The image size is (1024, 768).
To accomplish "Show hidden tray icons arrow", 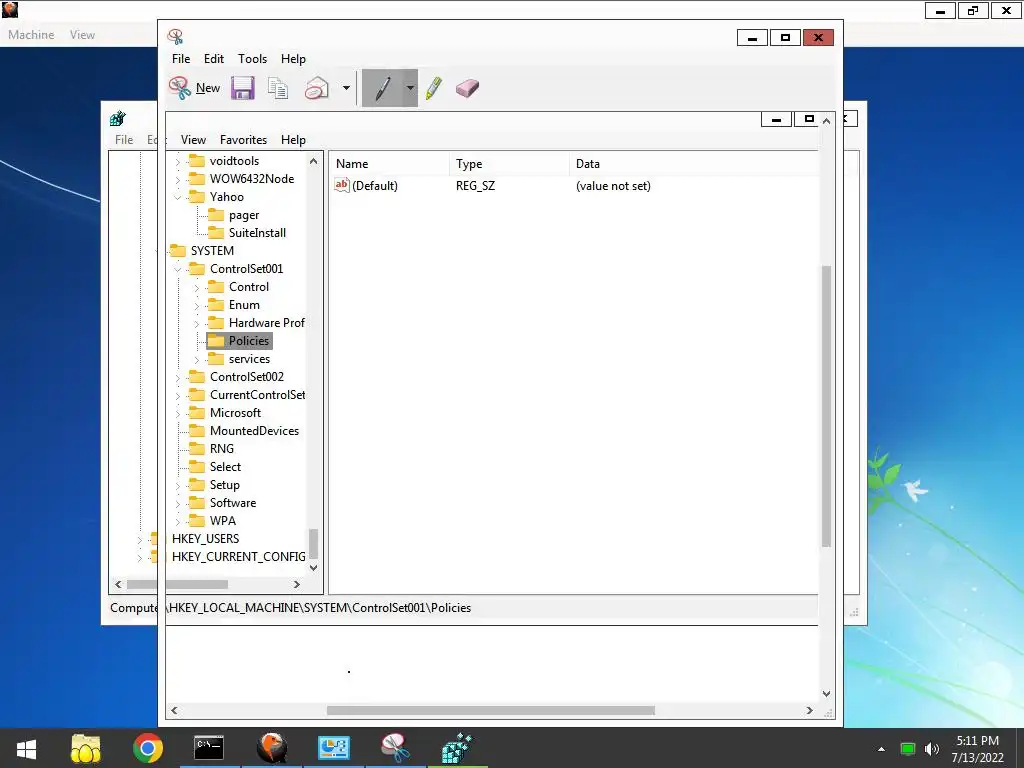I will (x=882, y=749).
